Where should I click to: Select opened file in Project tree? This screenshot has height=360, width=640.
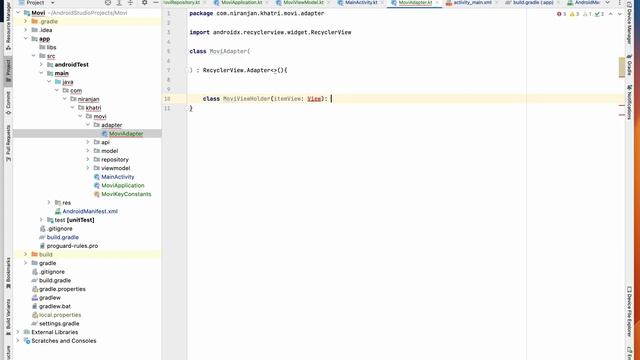(x=108, y=2)
